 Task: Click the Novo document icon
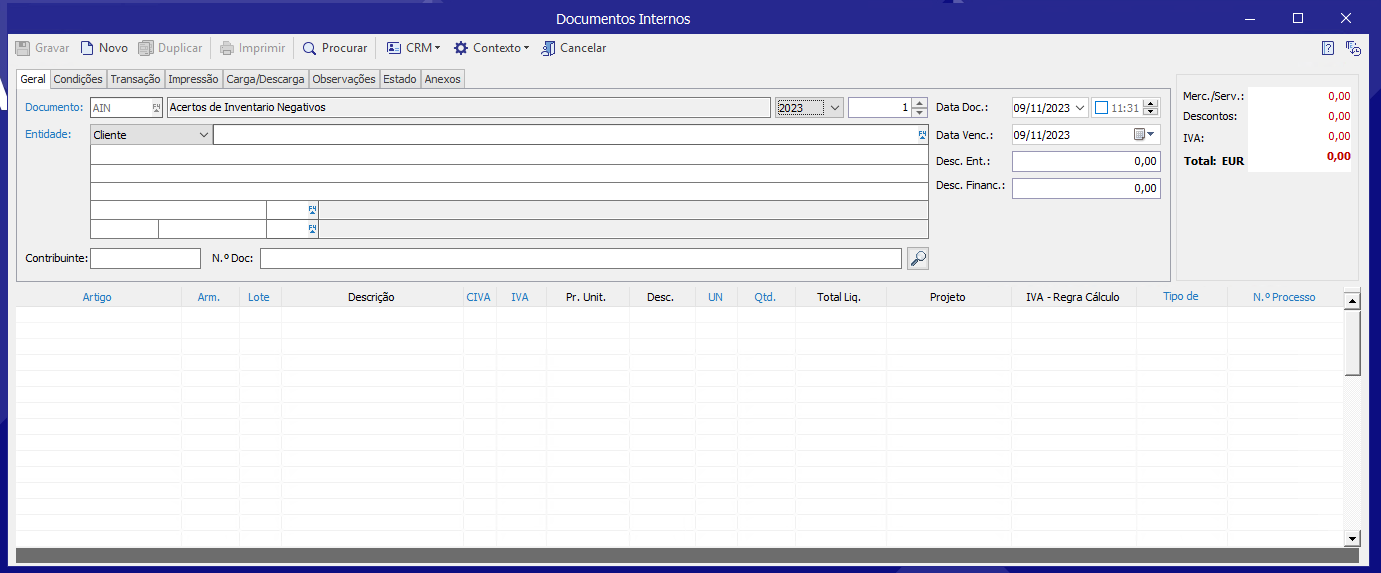pos(87,48)
